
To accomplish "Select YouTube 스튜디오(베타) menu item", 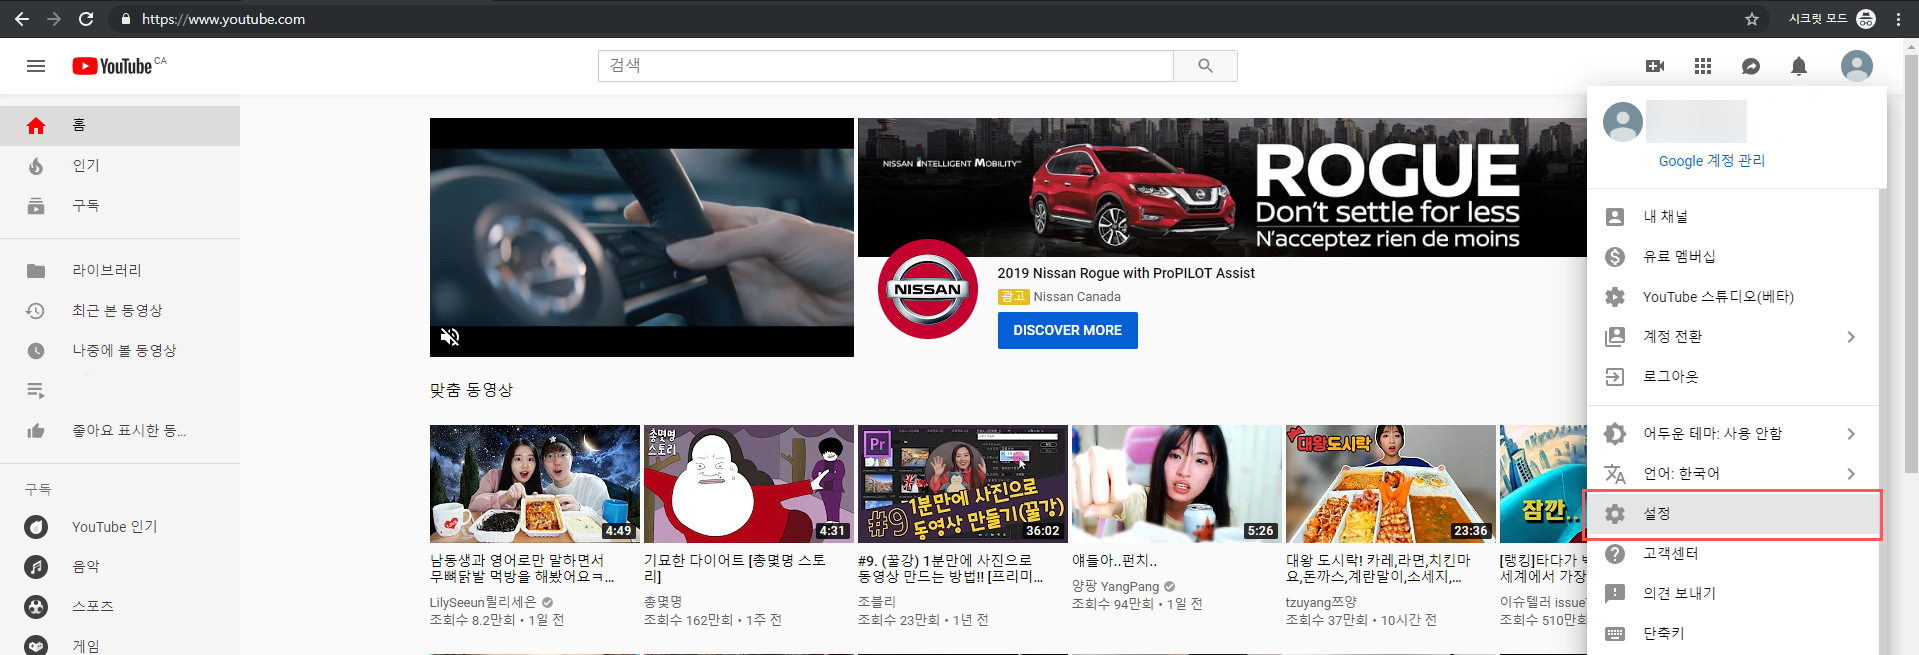I will pyautogui.click(x=1732, y=297).
